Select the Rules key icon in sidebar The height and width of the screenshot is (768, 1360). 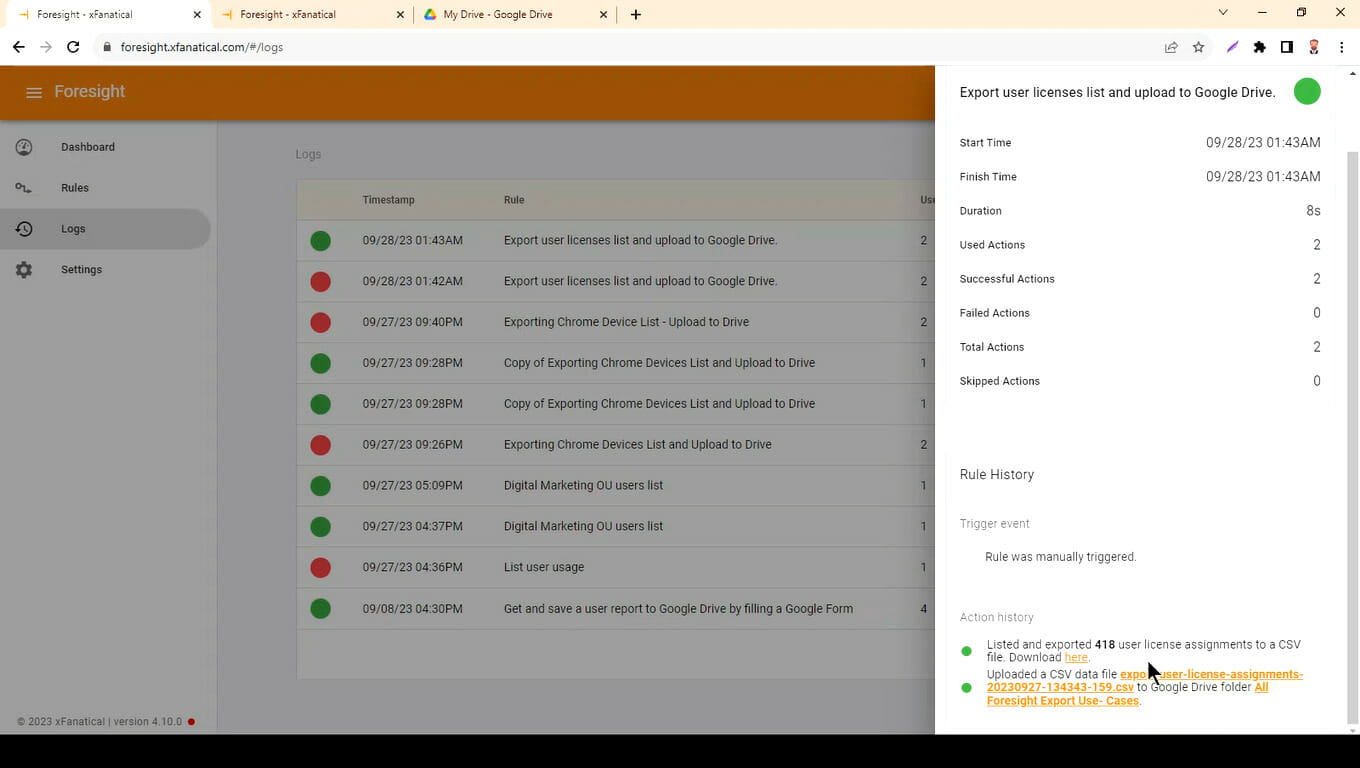pyautogui.click(x=24, y=187)
